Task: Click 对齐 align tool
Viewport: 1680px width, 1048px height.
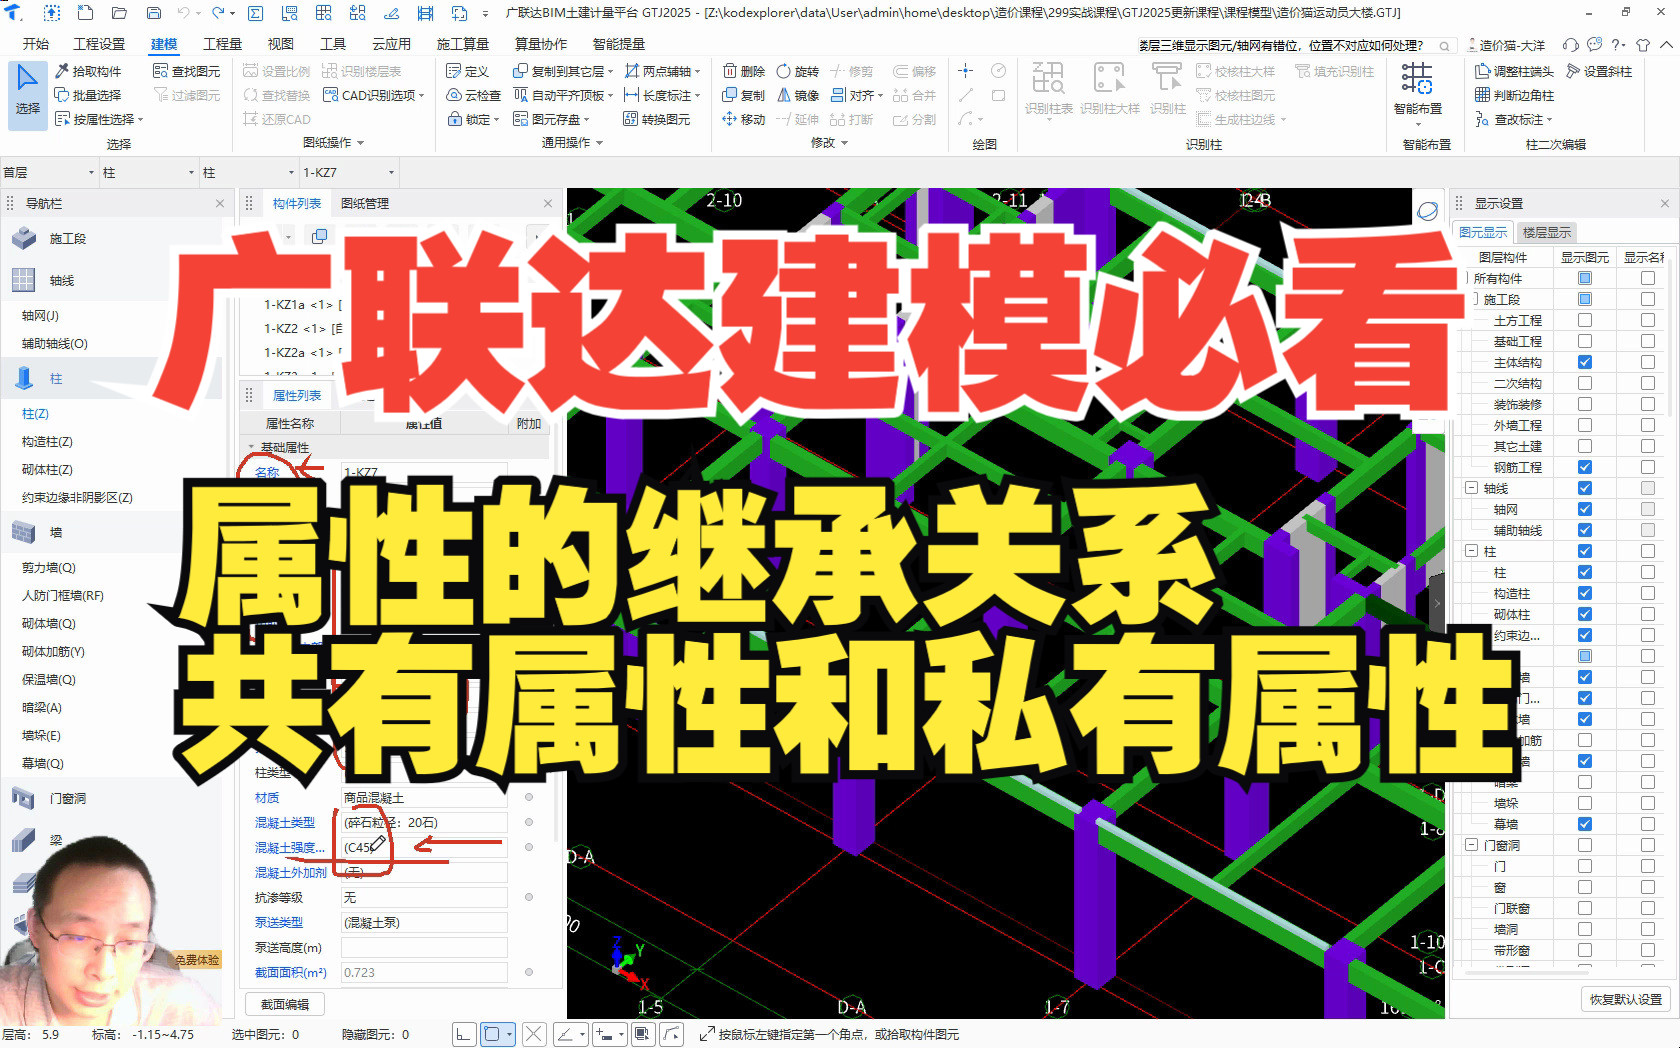Action: click(x=856, y=95)
